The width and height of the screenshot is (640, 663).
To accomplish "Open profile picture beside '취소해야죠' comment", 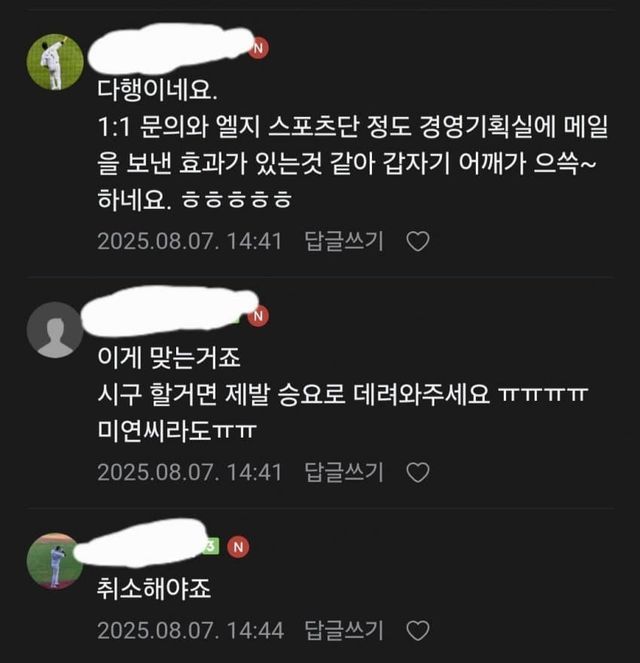I will tap(55, 561).
